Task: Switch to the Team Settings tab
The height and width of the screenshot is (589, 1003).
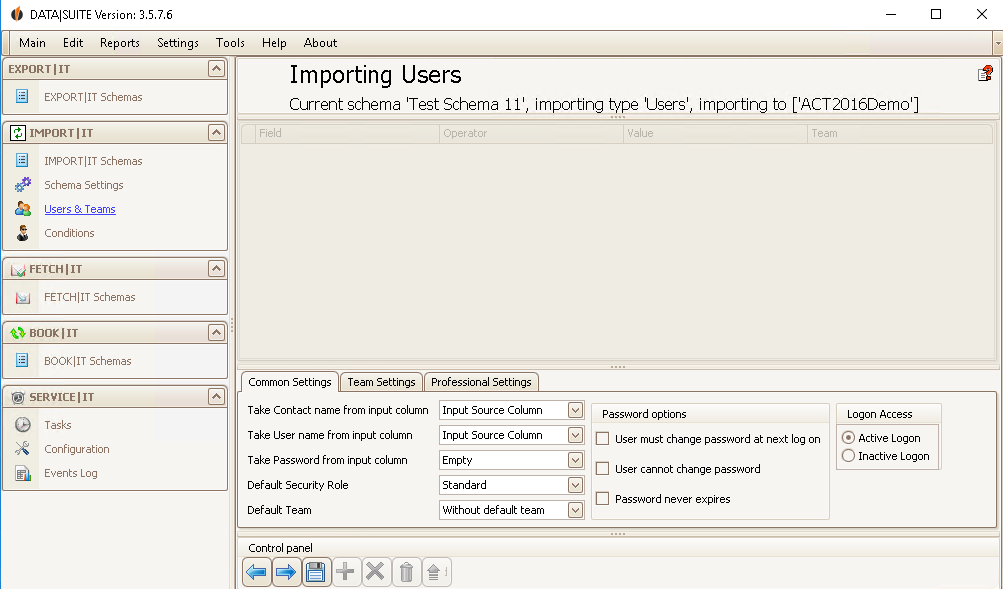Action: (x=381, y=382)
